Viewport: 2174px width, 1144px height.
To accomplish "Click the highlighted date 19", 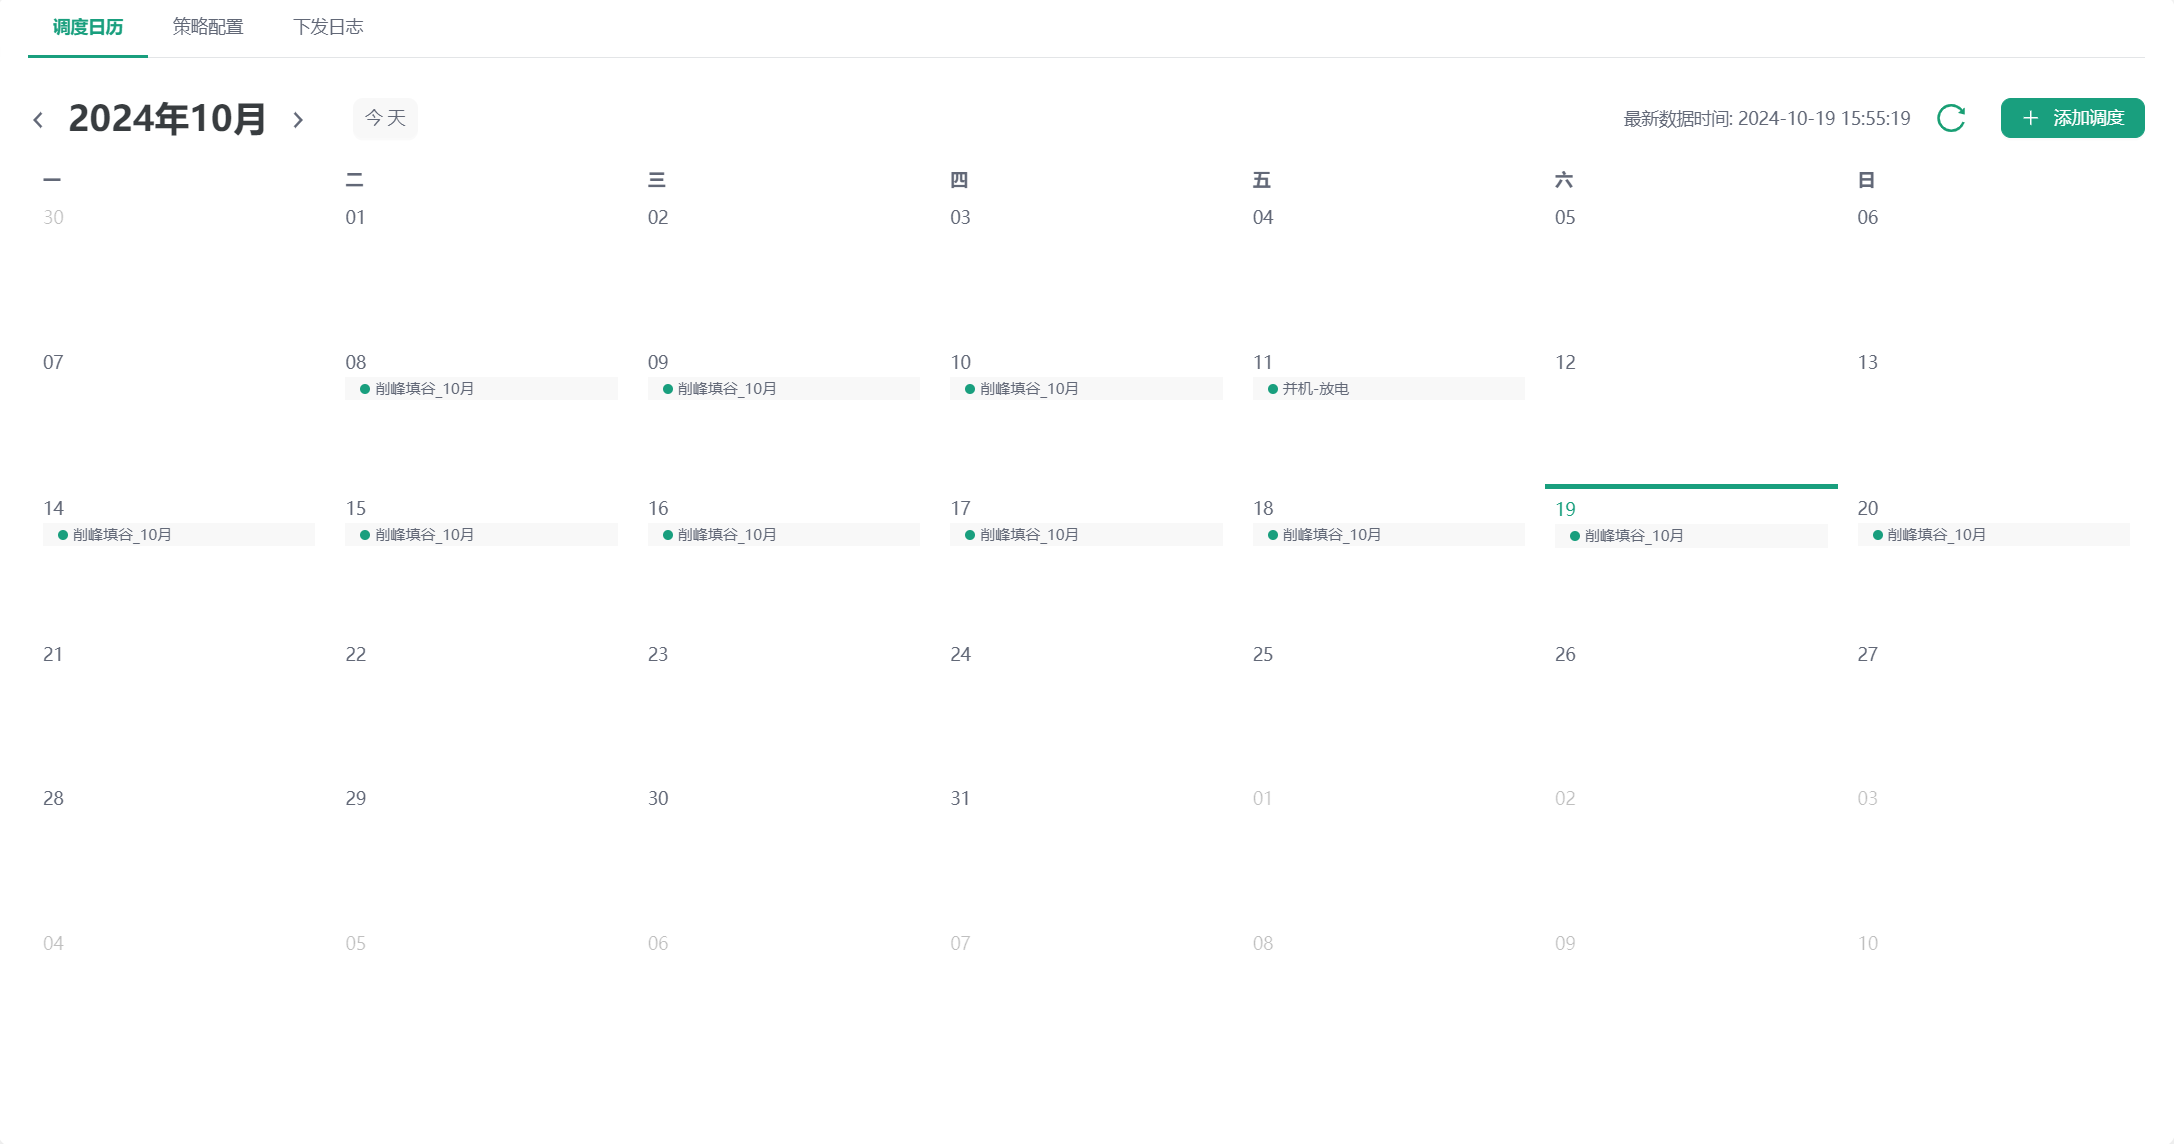I will (1565, 509).
